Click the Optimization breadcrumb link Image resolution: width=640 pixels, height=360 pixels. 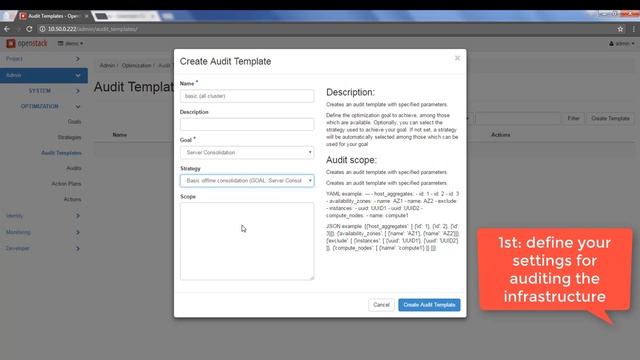pyautogui.click(x=136, y=65)
